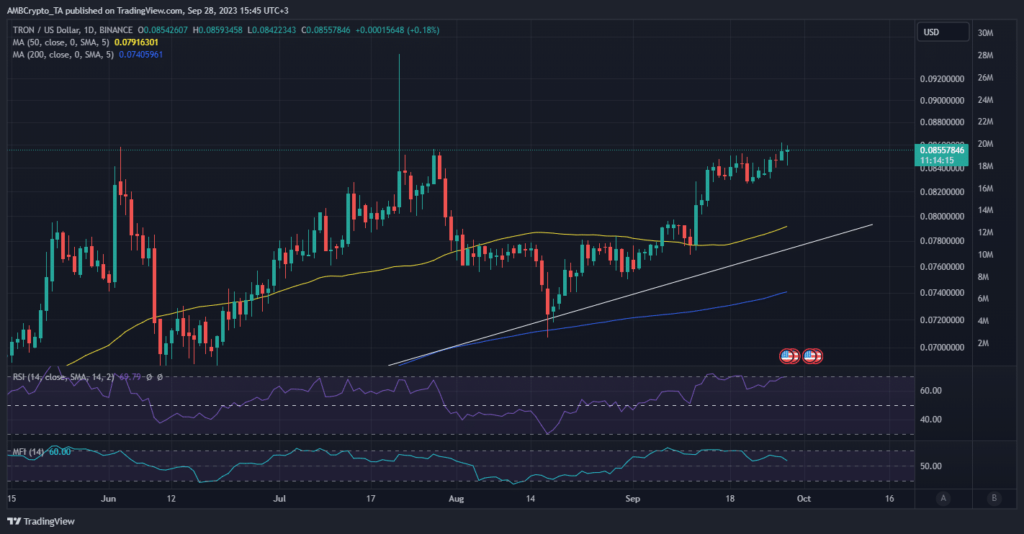
Task: Click 'Jun' on the time axis
Action: [109, 497]
